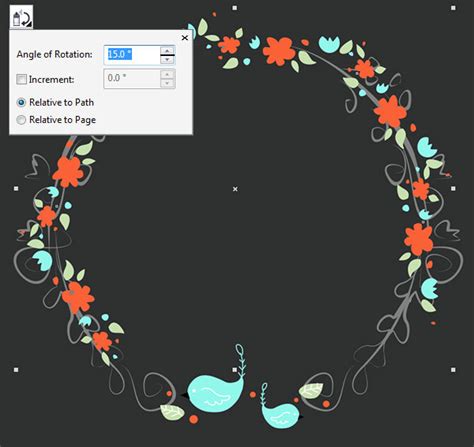Click the top-center selection handle
Image resolution: width=474 pixels, height=447 pixels.
(x=235, y=8)
